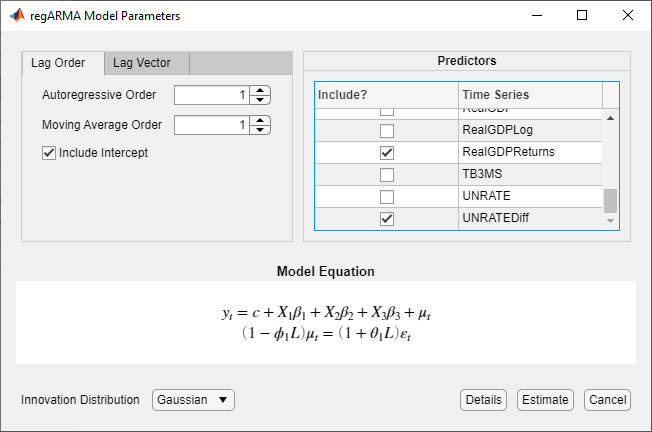Enable the UNRATE predictor checkbox
Viewport: 652px width, 432px height.
387,196
